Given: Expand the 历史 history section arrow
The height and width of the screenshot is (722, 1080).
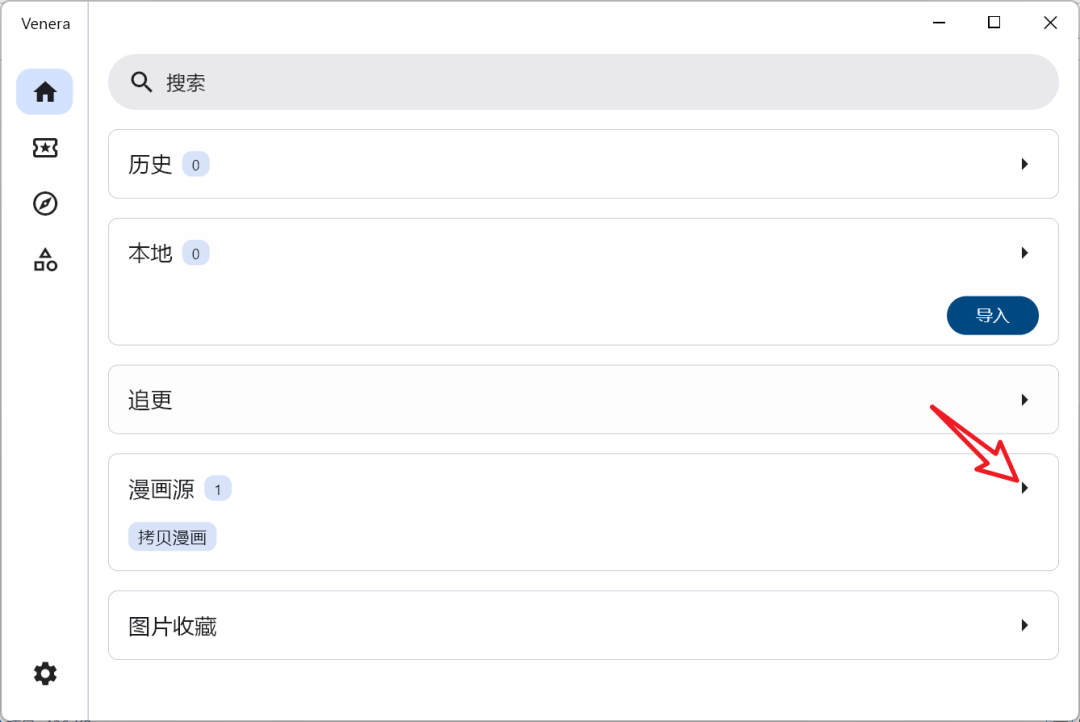Looking at the screenshot, I should pyautogui.click(x=1024, y=164).
